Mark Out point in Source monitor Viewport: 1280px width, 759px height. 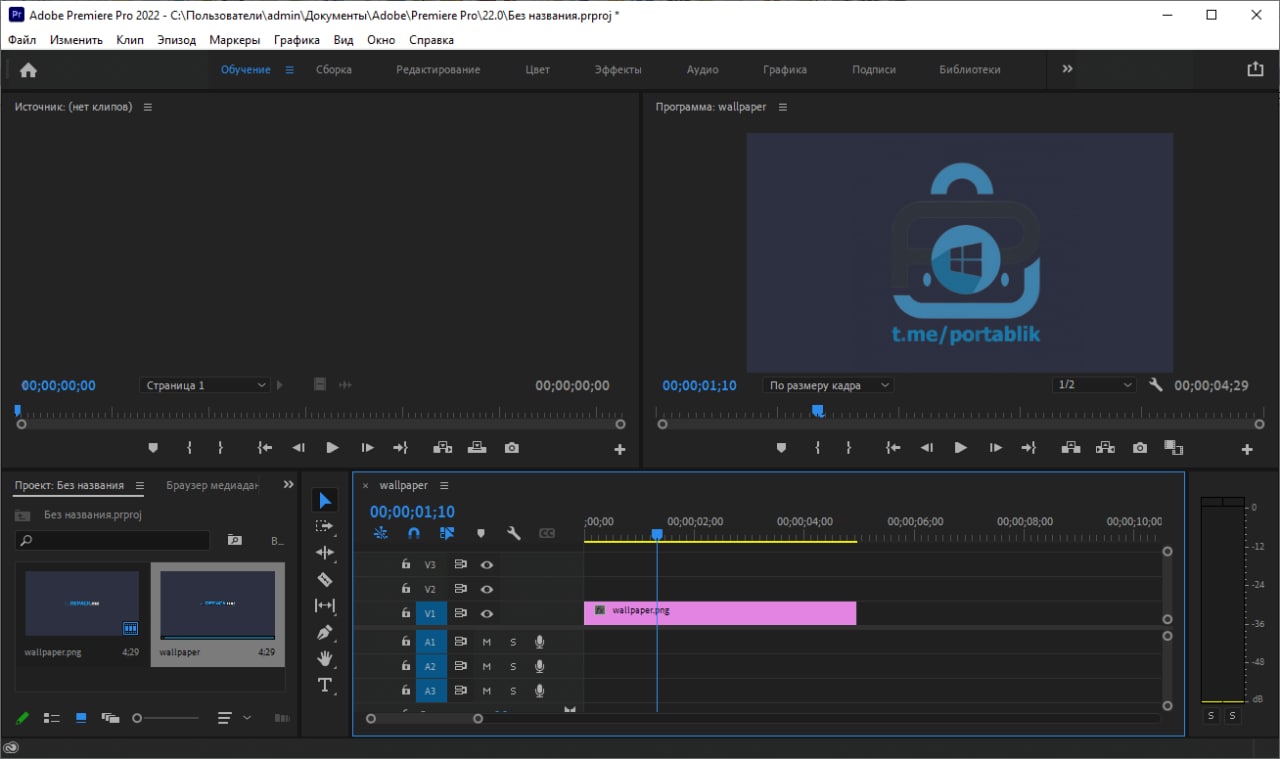coord(221,448)
